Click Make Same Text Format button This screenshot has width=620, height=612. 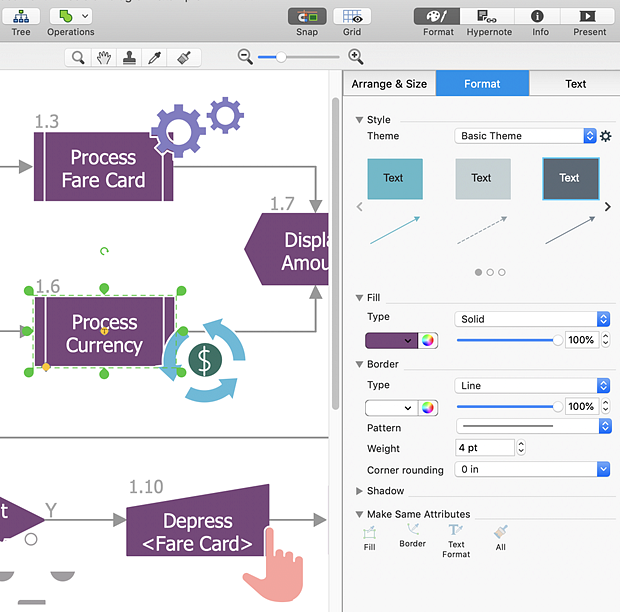click(x=456, y=541)
